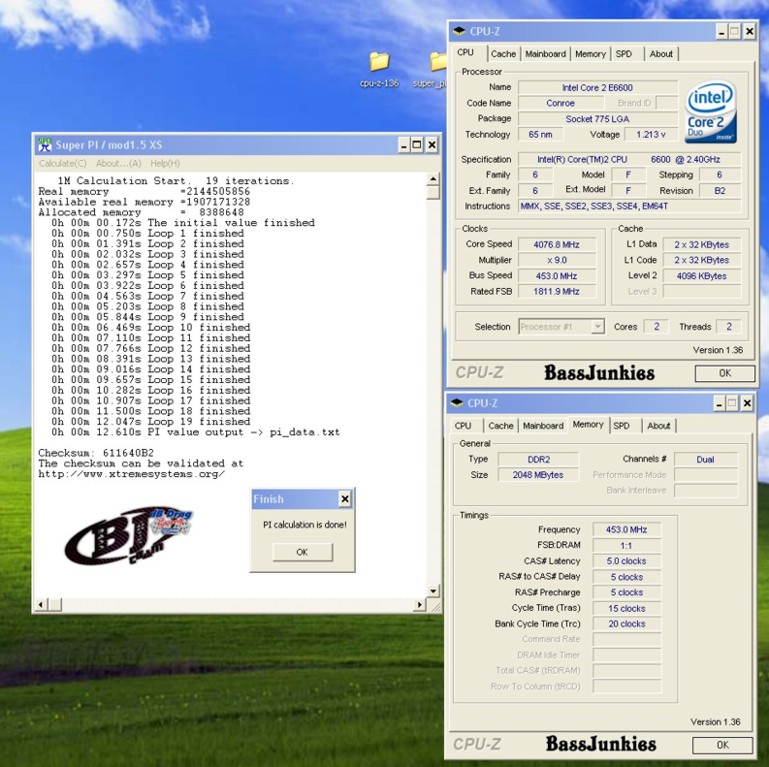Open Calculate menu in Super PI
Viewport: 769px width, 767px height.
(63, 163)
